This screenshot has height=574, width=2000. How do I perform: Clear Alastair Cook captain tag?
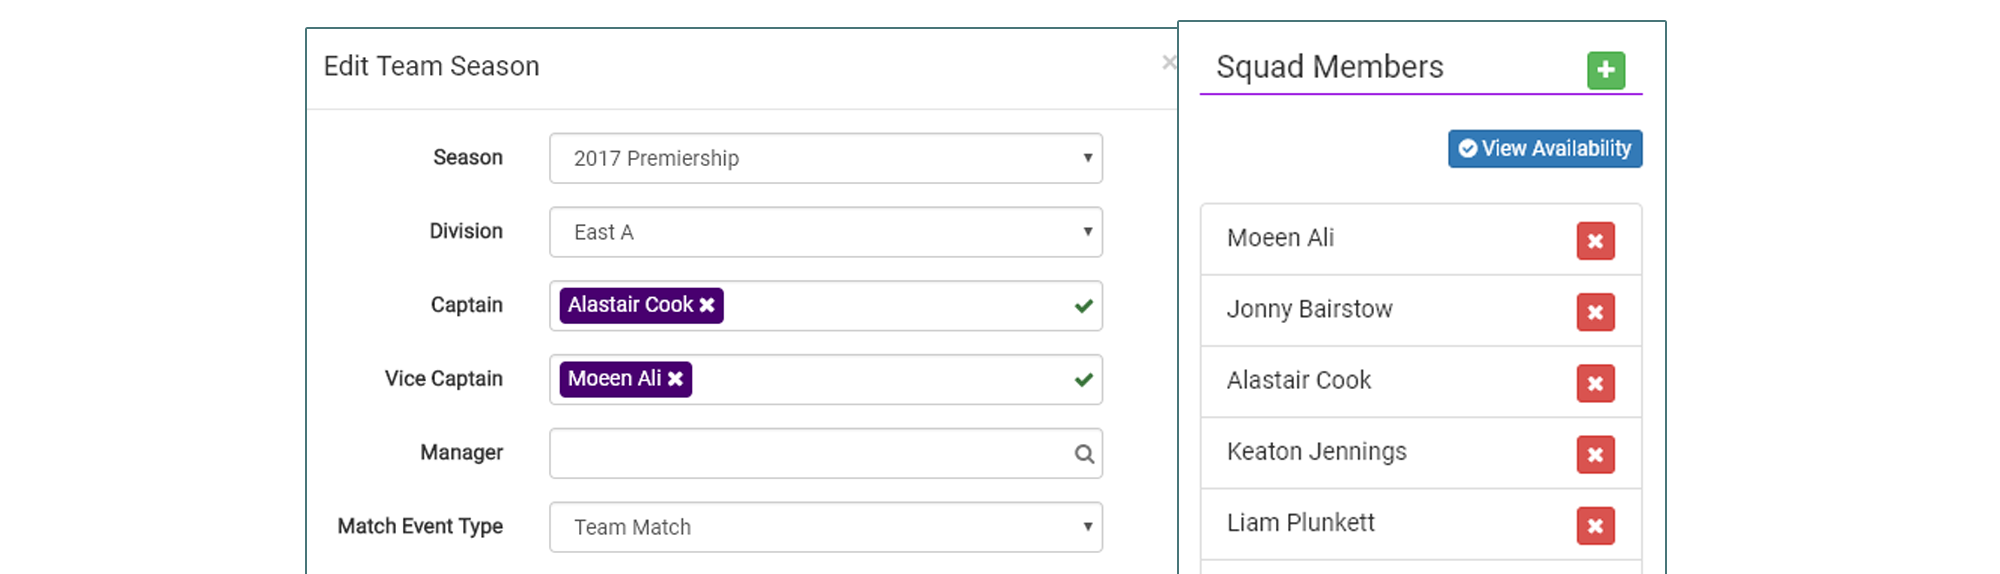[707, 305]
